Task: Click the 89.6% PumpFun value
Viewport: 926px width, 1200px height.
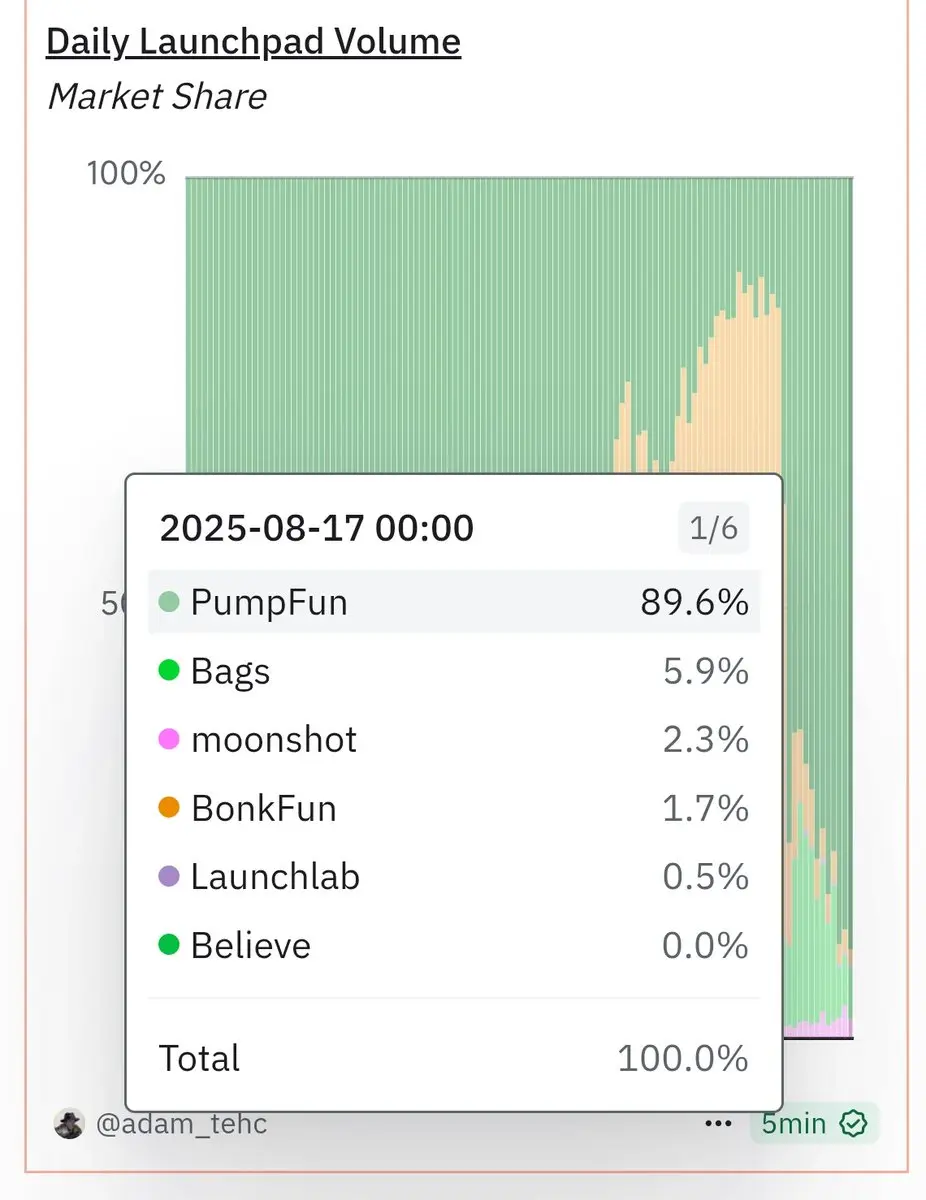Action: (x=695, y=602)
